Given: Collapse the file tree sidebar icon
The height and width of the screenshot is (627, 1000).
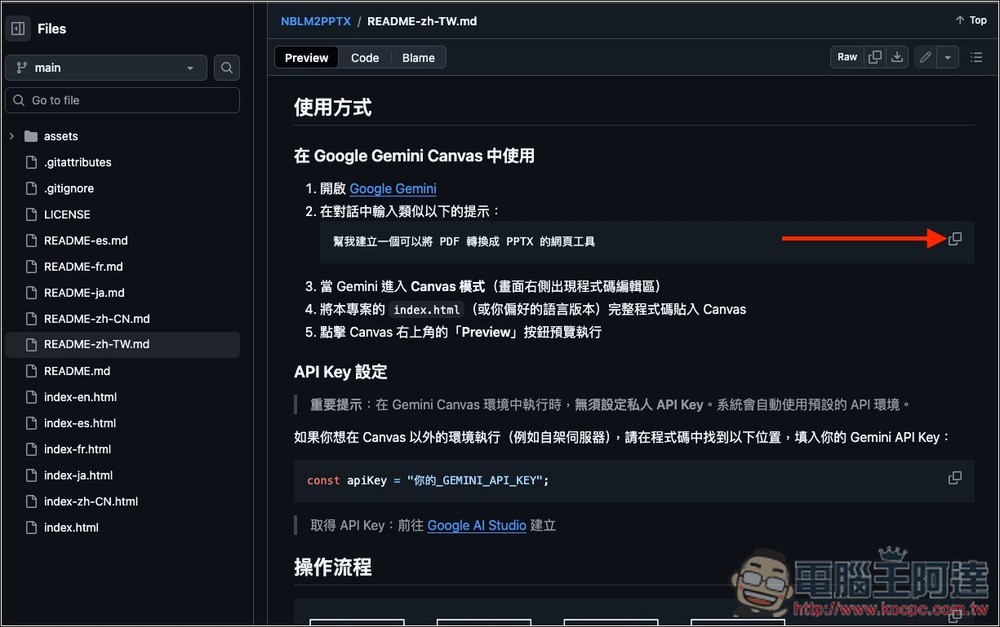Looking at the screenshot, I should point(18,29).
